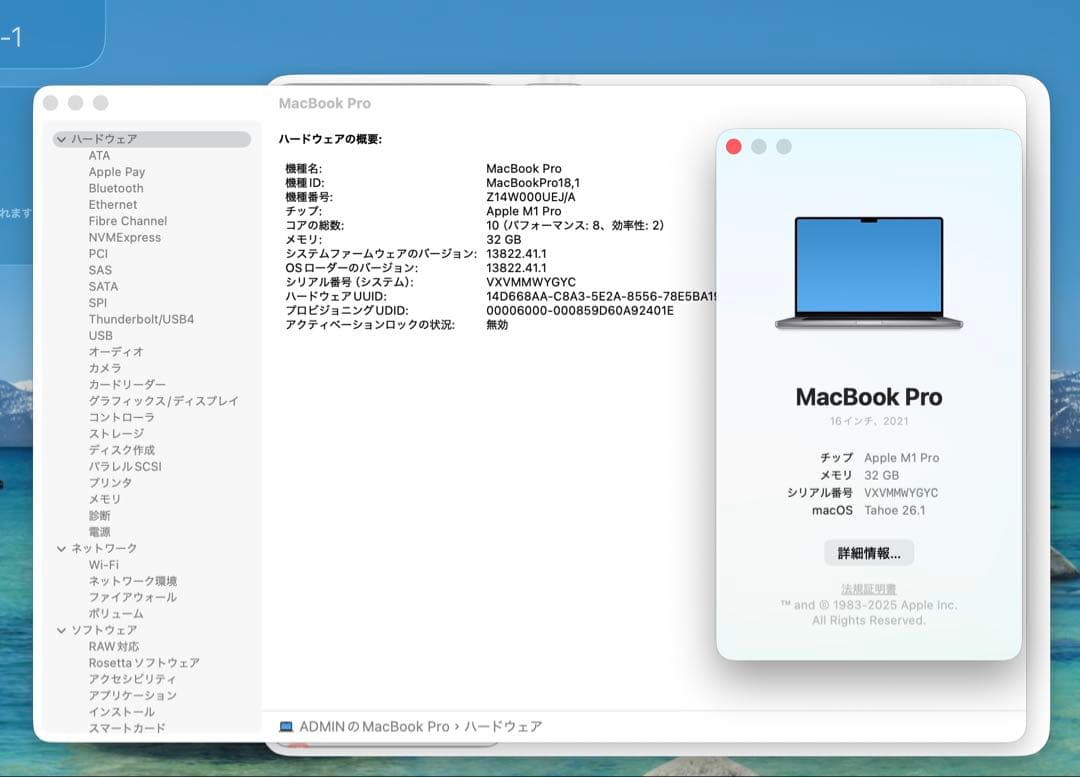The height and width of the screenshot is (777, 1080).
Task: View Rosetta ソフトウェア details
Action: [x=143, y=662]
